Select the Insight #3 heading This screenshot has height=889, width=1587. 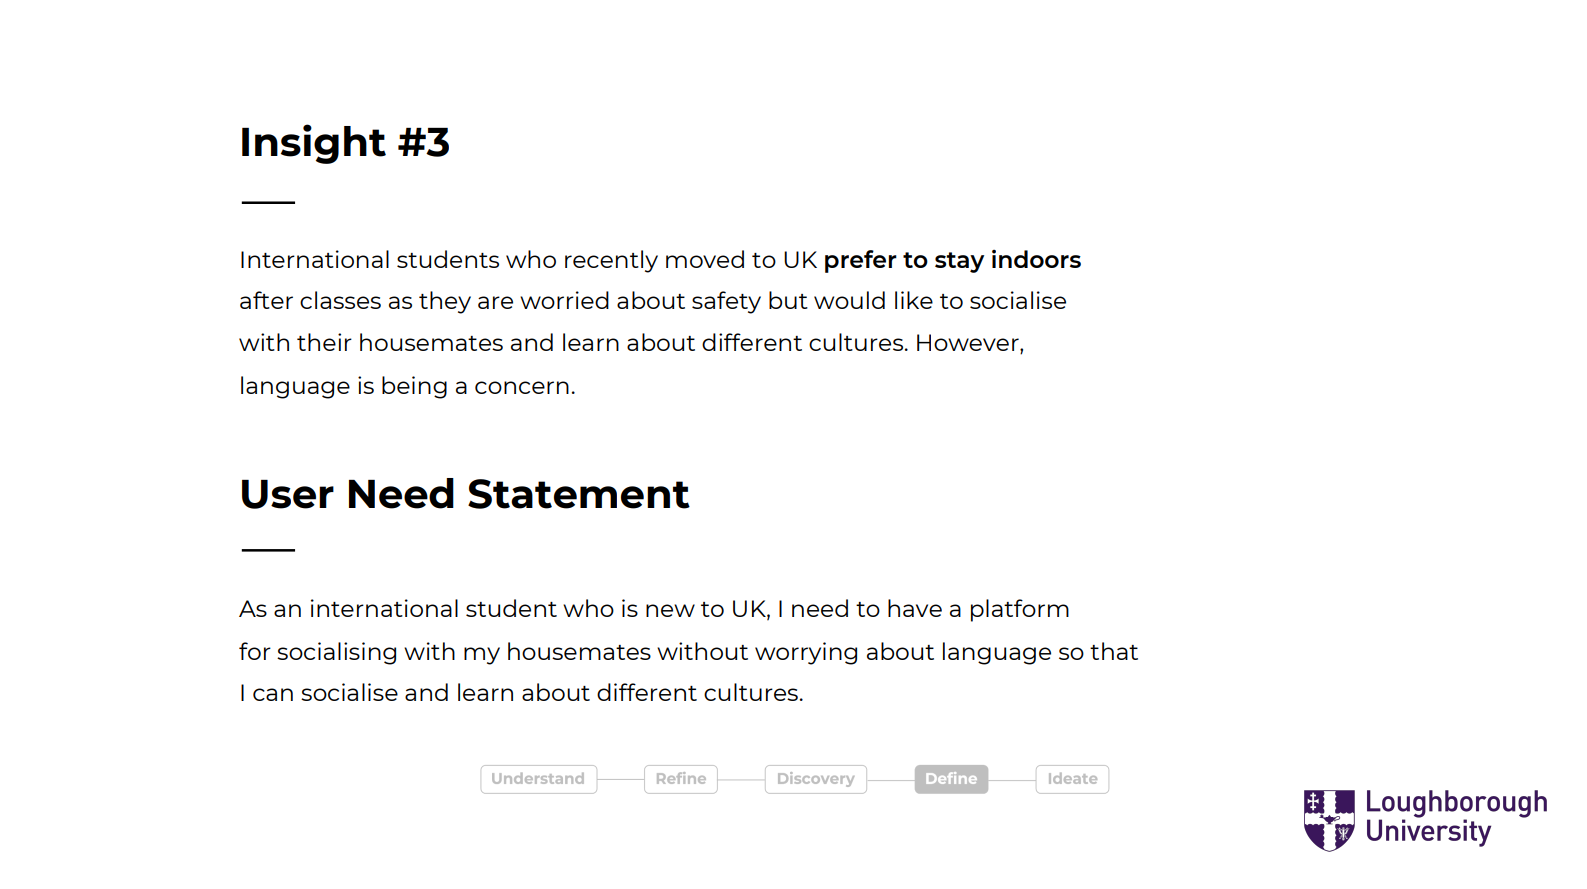coord(345,142)
